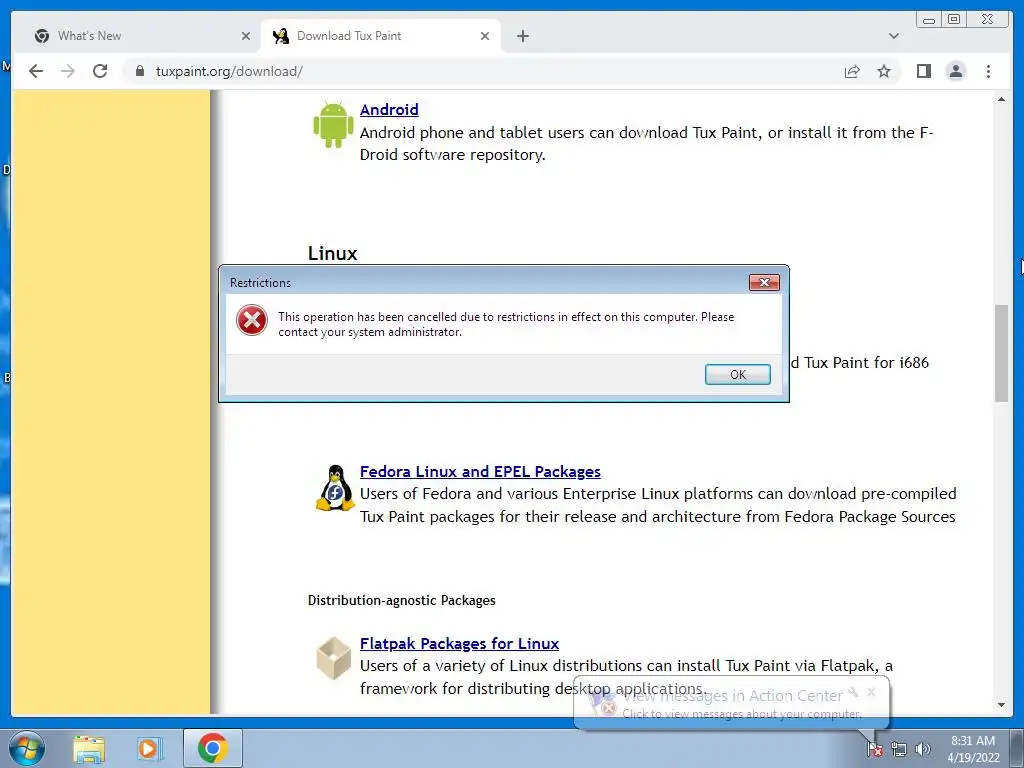Open a new browser tab

[522, 36]
